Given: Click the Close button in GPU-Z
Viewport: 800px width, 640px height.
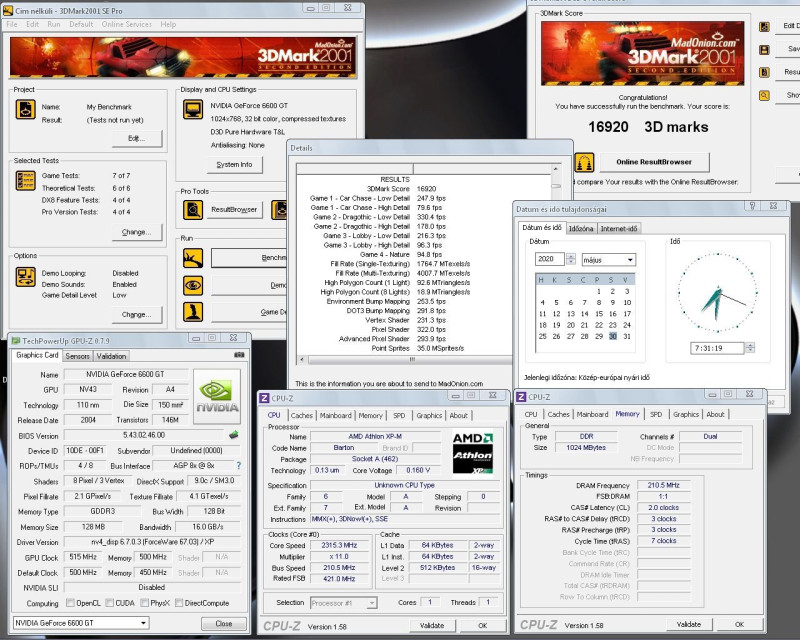Looking at the screenshot, I should pyautogui.click(x=223, y=623).
